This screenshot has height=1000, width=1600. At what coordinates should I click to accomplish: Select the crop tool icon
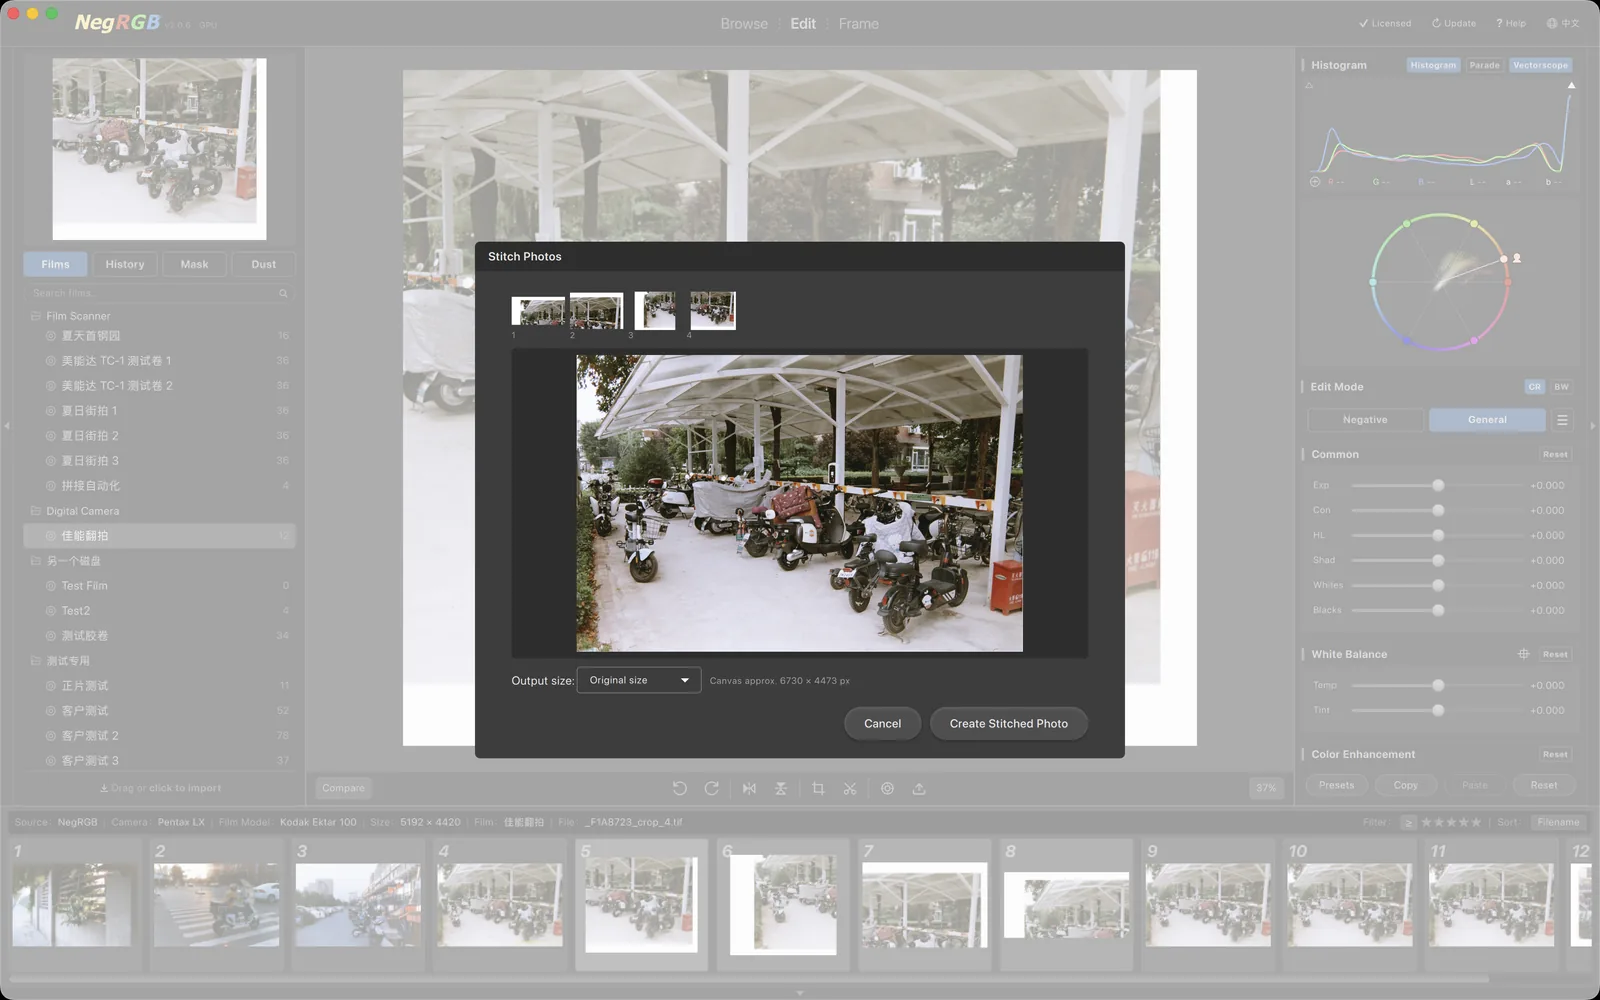818,788
